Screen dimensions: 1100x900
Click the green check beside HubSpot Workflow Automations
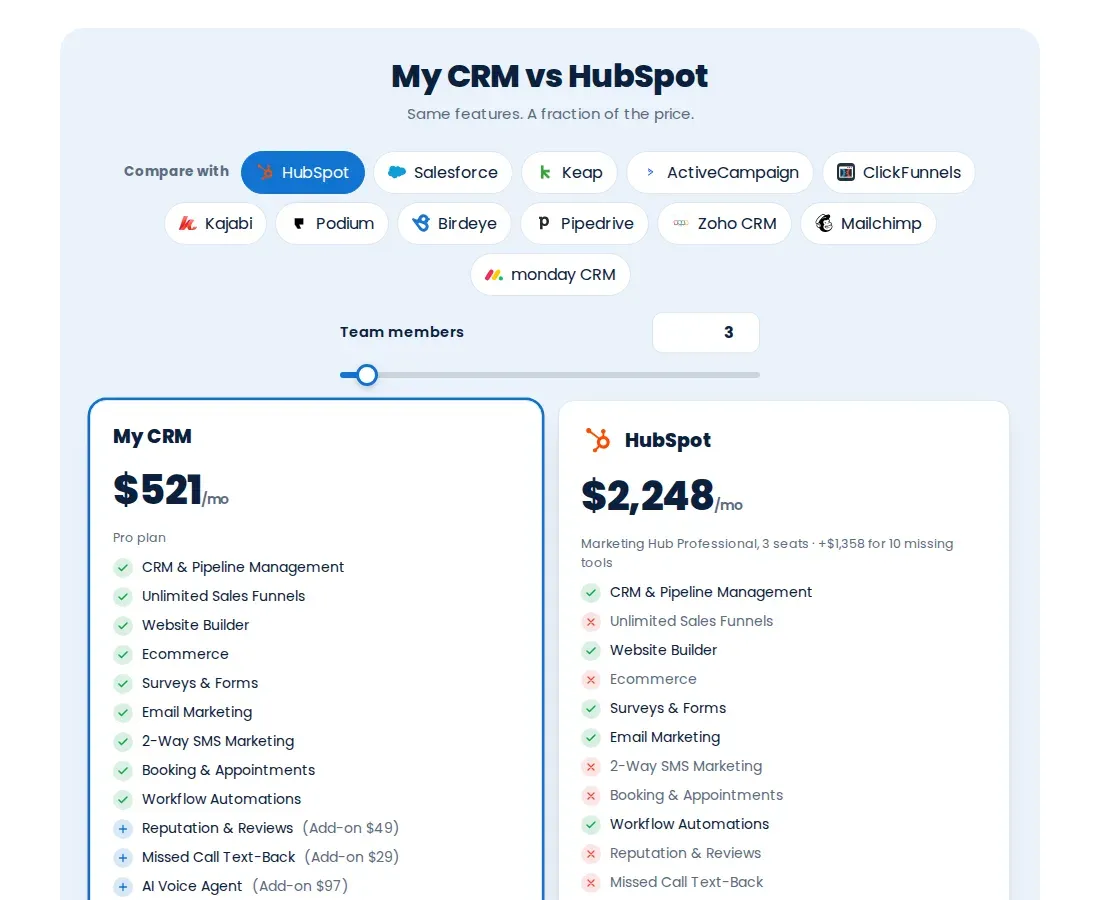(x=591, y=824)
